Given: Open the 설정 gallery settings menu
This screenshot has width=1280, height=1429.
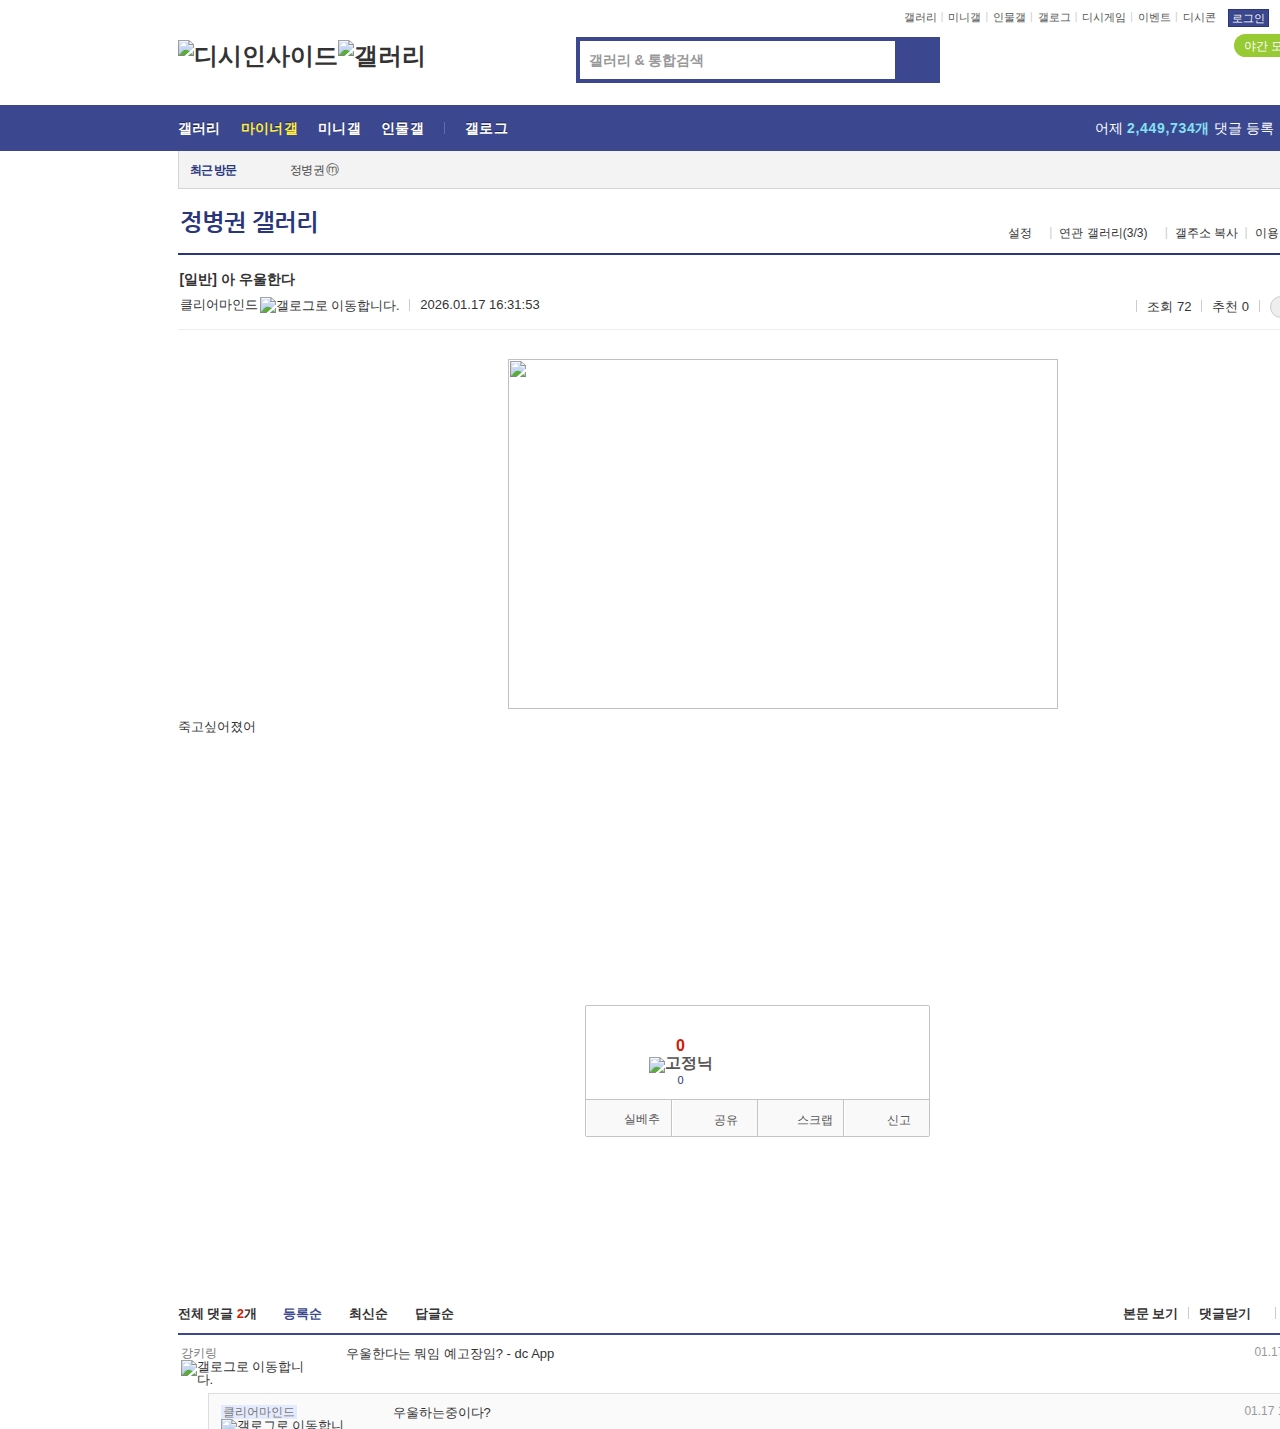Looking at the screenshot, I should [x=1019, y=233].
